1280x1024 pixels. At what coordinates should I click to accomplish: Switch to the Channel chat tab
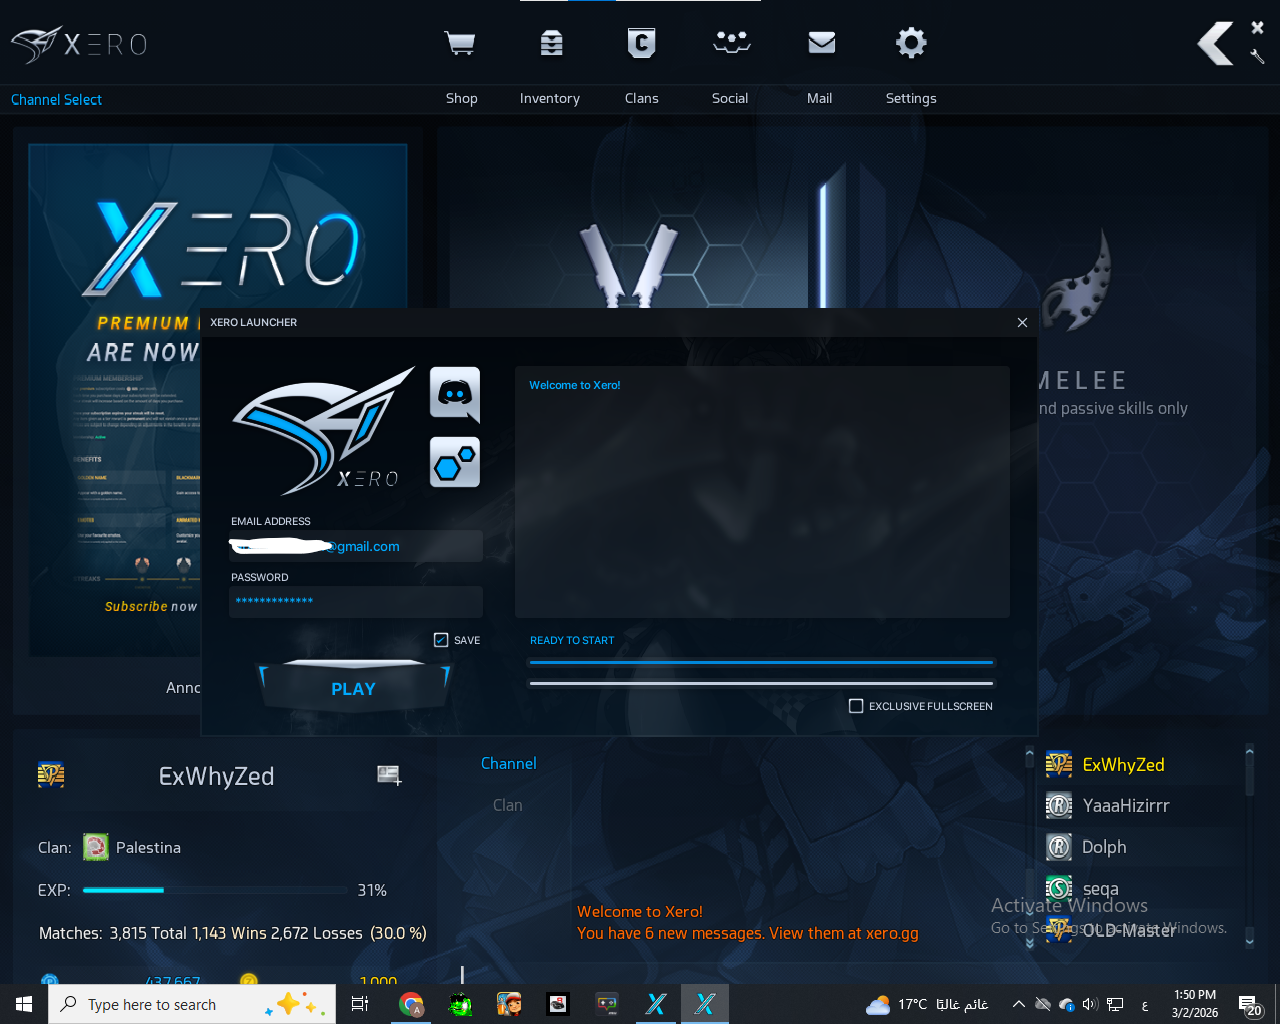coord(508,764)
